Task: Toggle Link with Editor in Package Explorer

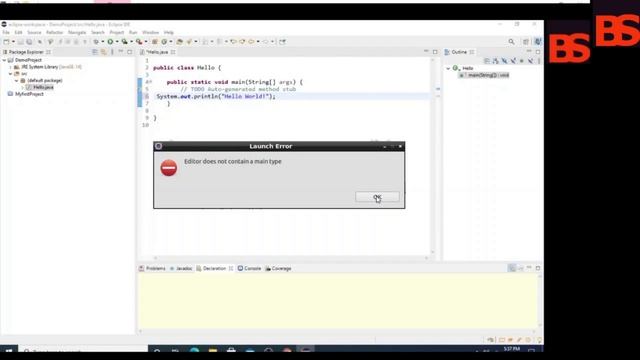Action: 104,52
